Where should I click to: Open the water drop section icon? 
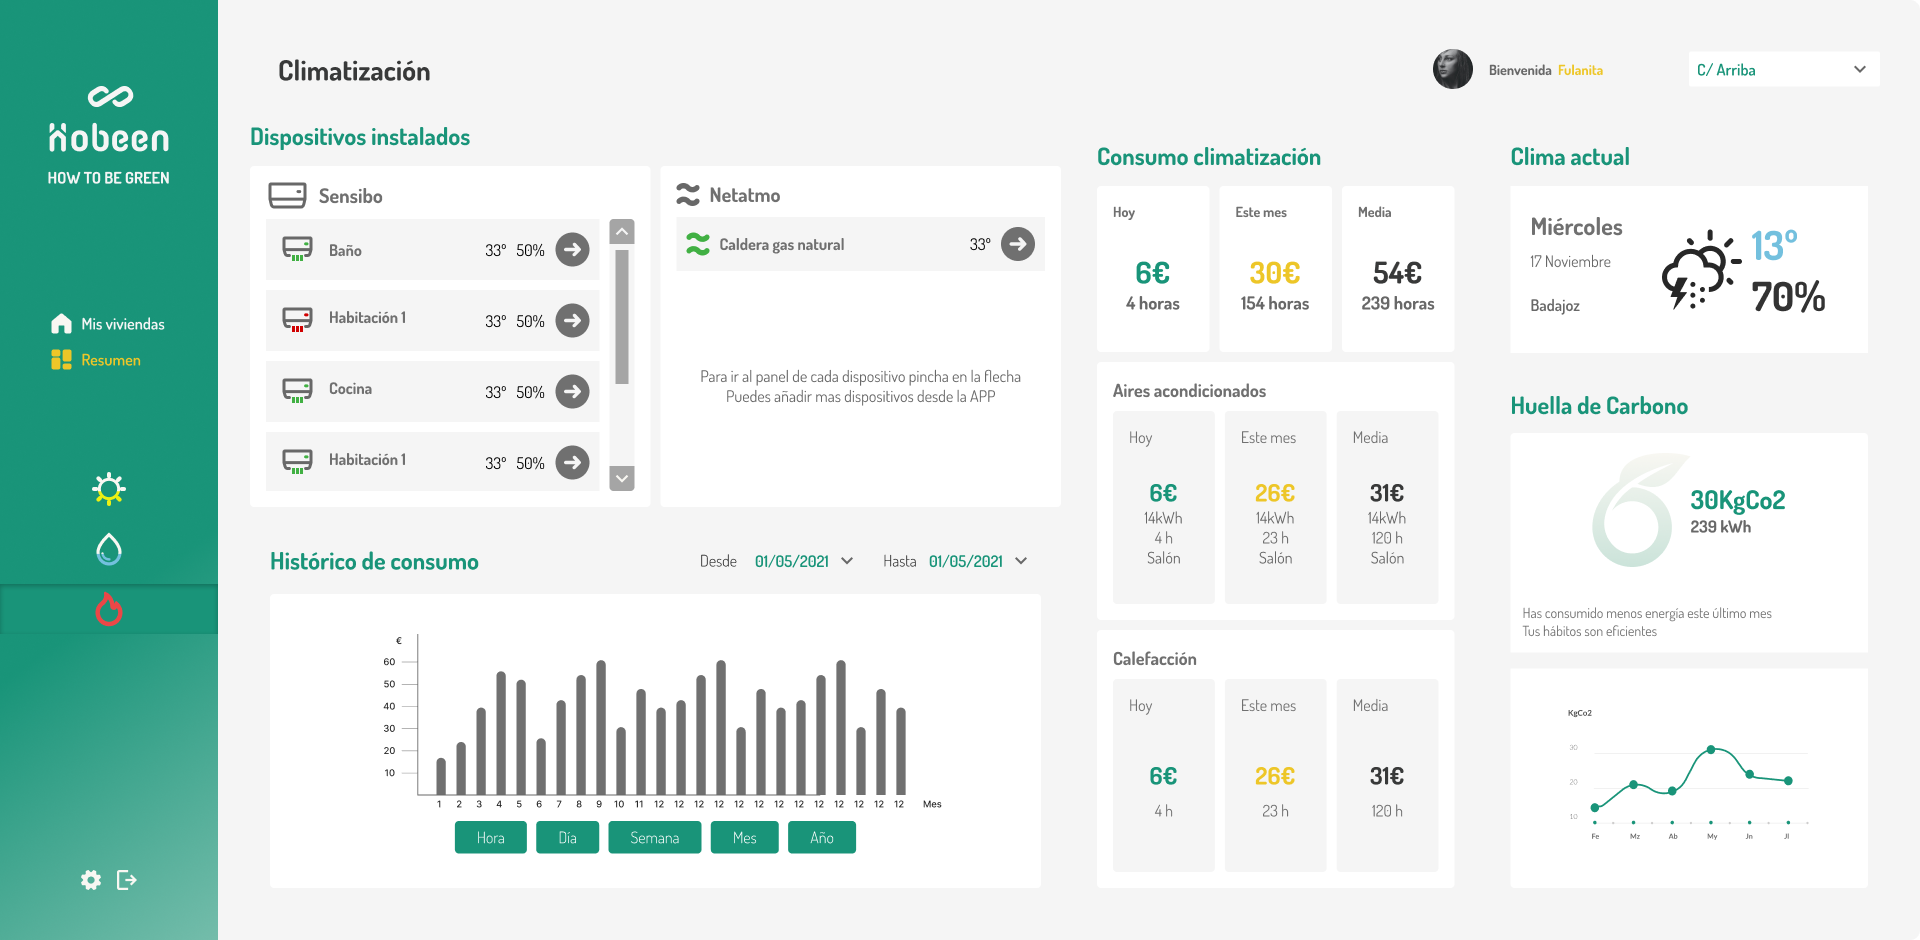tap(108, 549)
